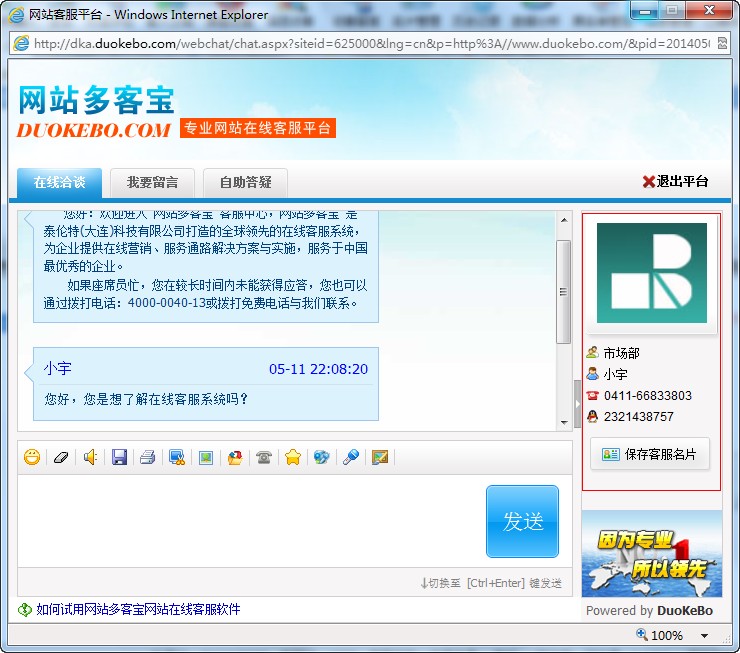The width and height of the screenshot is (740, 653).
Task: Open the emoji smiley picker
Action: pos(32,457)
